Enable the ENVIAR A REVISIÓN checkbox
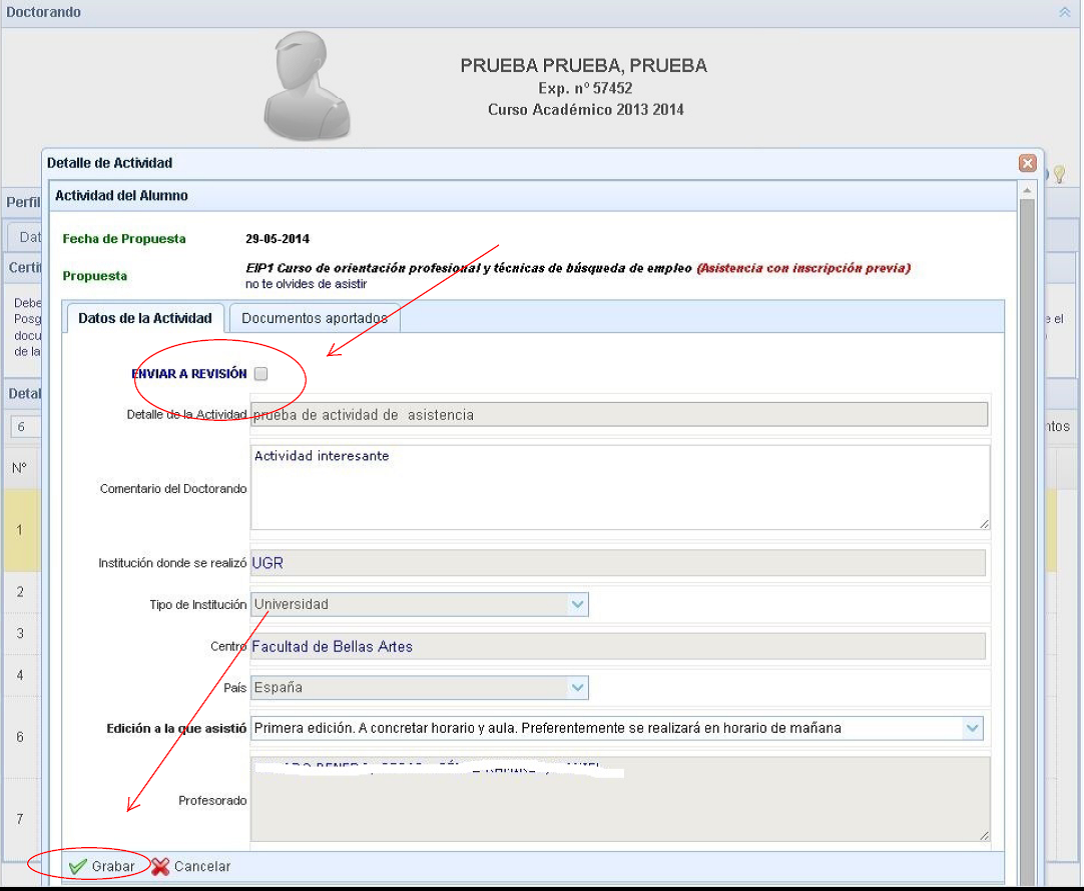This screenshot has height=891, width=1084. pos(261,374)
